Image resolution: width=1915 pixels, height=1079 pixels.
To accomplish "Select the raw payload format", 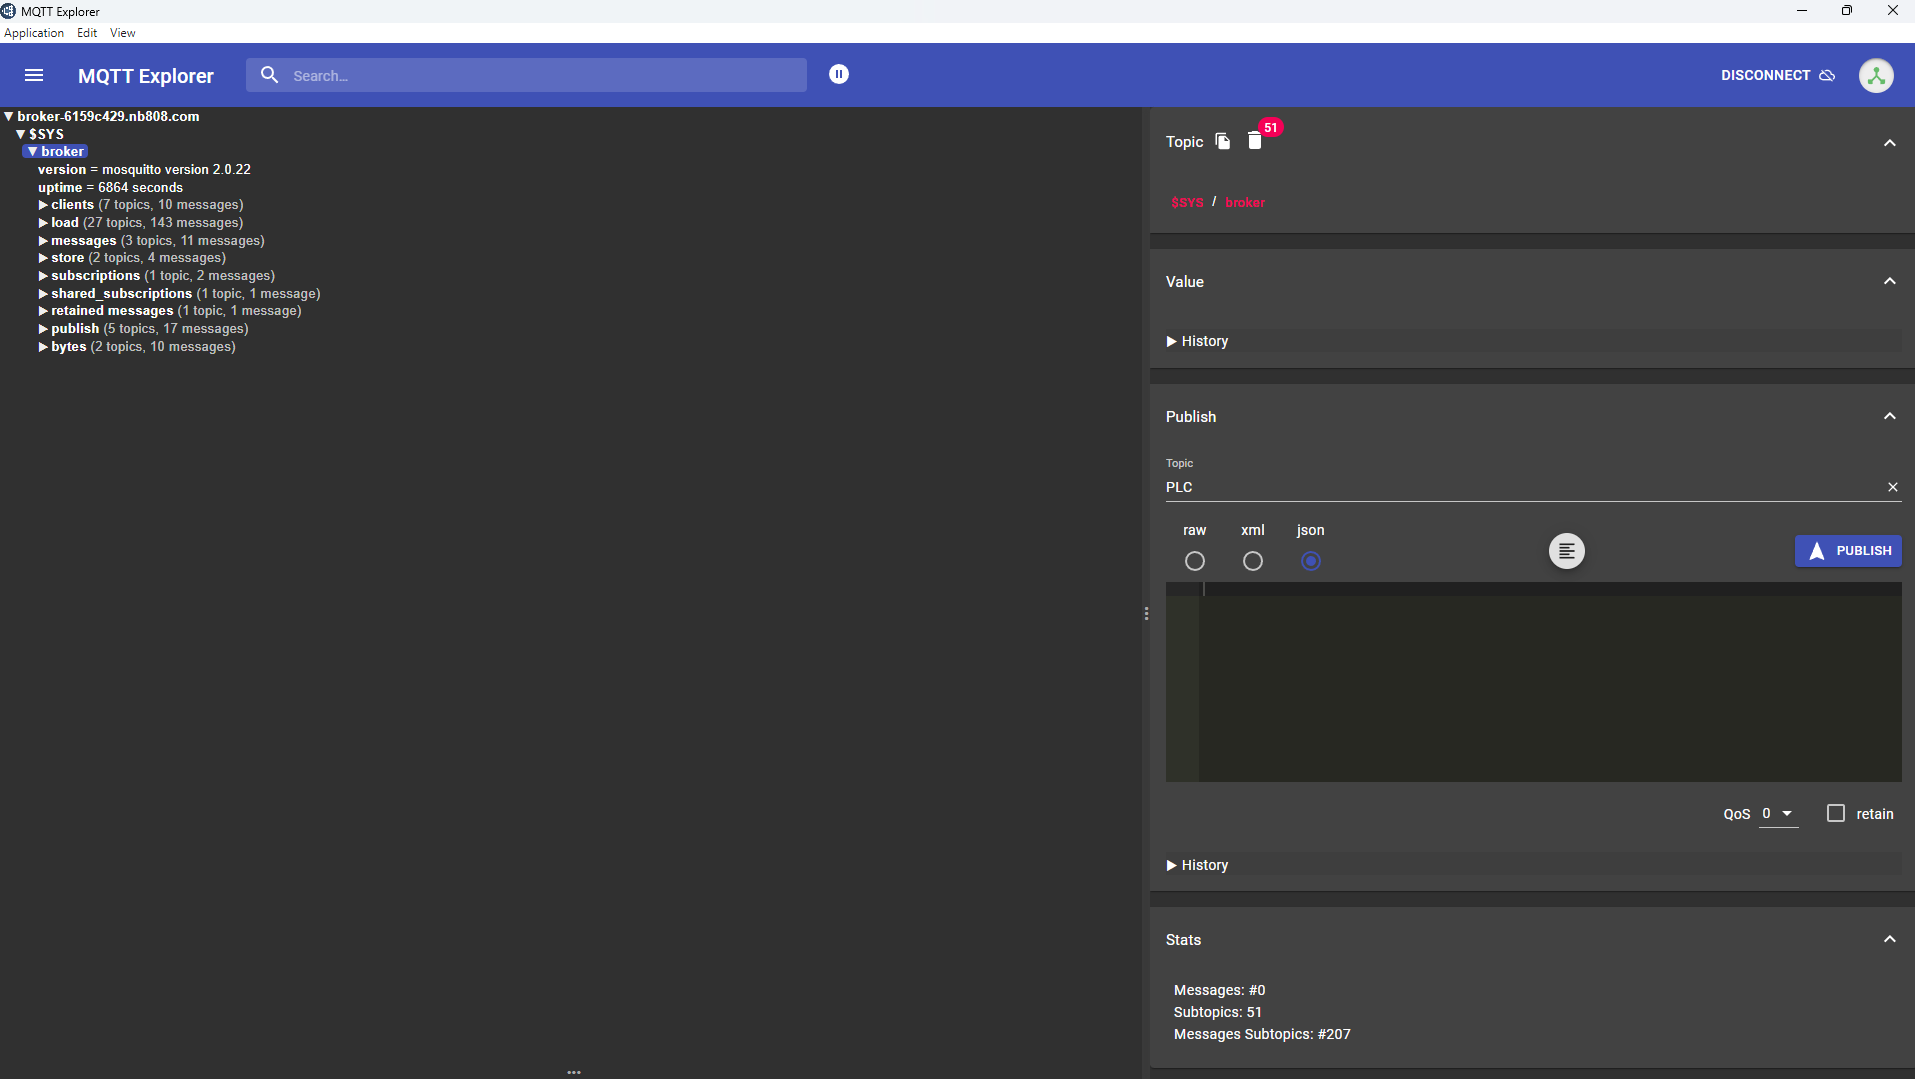I will click(1194, 561).
